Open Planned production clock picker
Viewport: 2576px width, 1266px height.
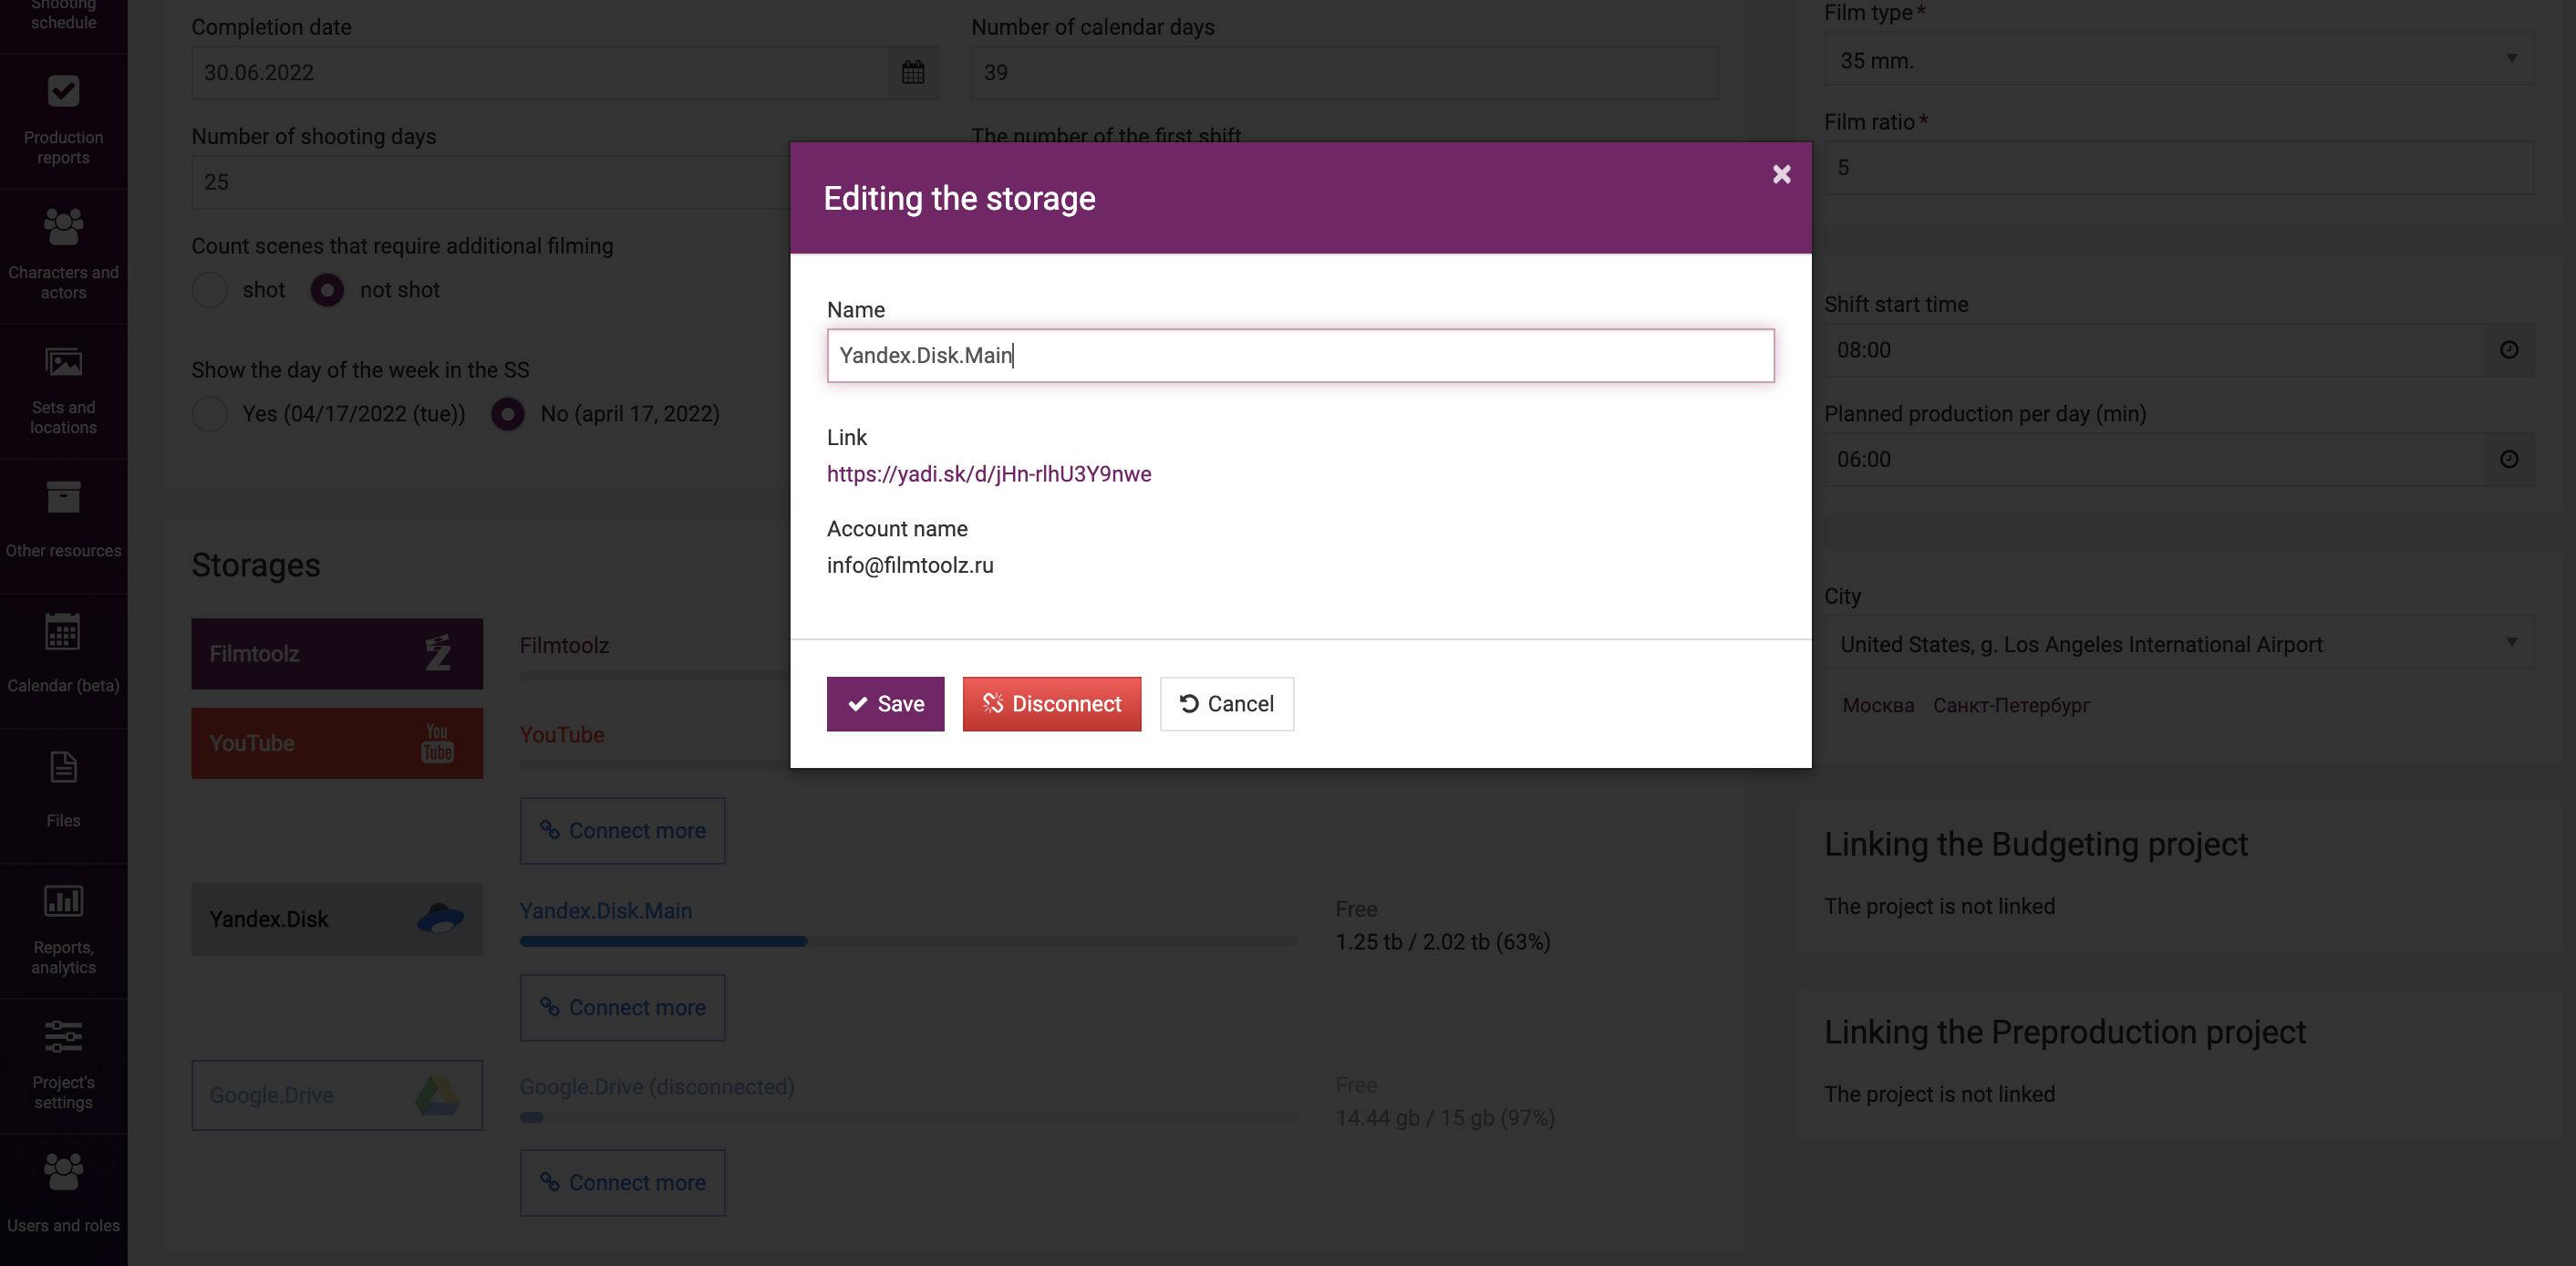tap(2509, 460)
